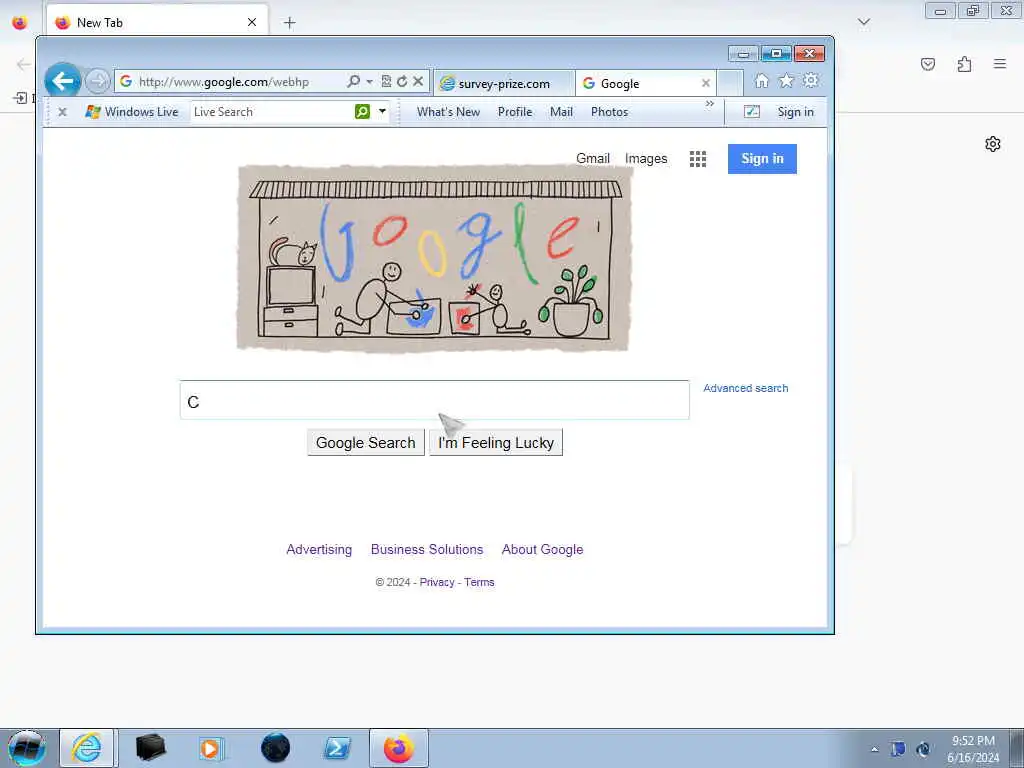Expand the Live Search options dropdown

point(382,112)
